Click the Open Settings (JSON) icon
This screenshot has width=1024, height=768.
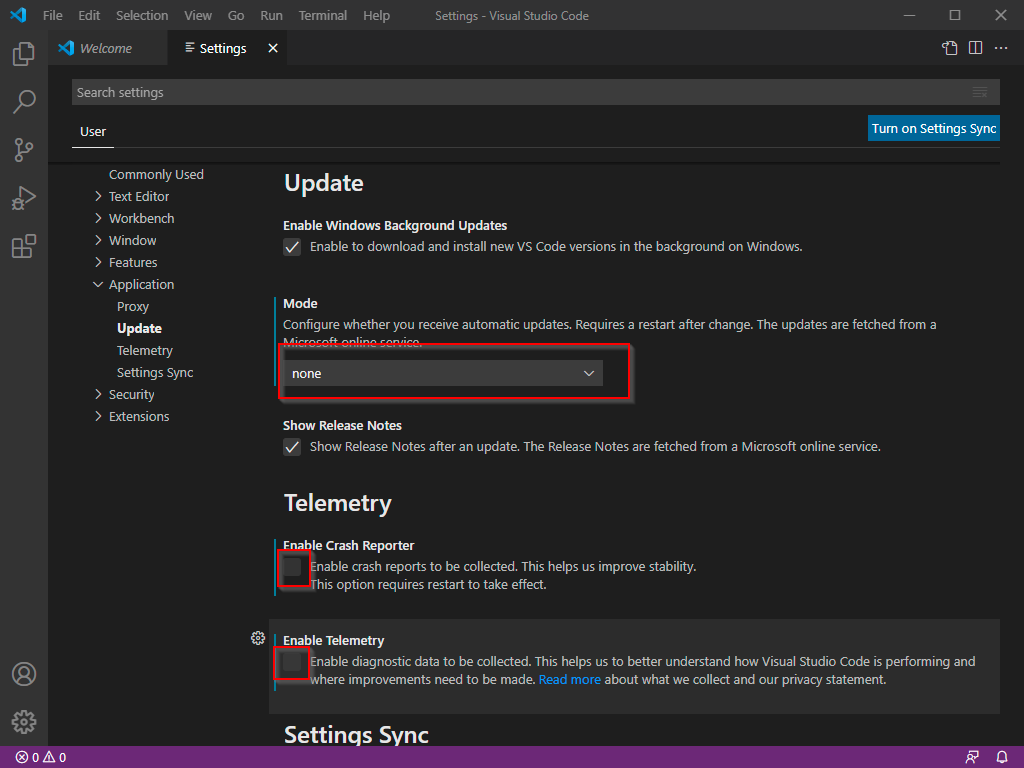(950, 48)
